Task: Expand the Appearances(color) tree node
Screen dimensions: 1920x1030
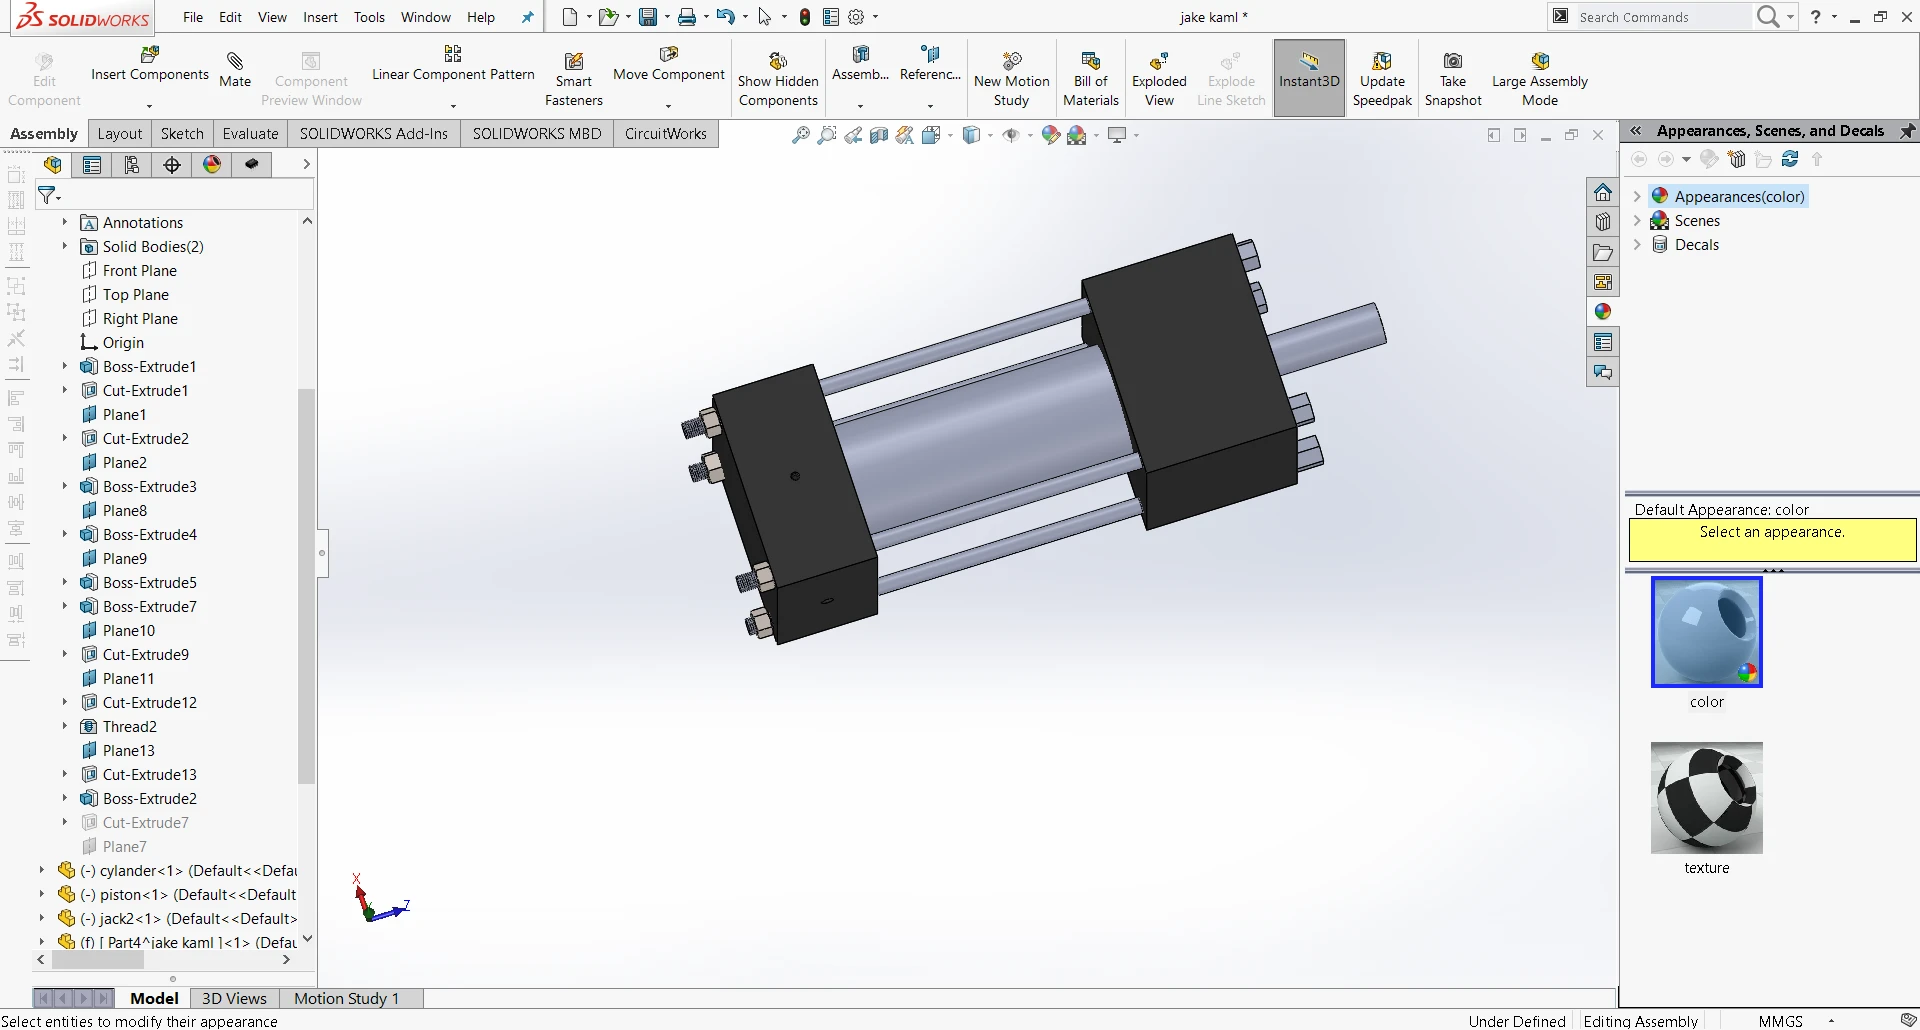Action: pos(1637,197)
